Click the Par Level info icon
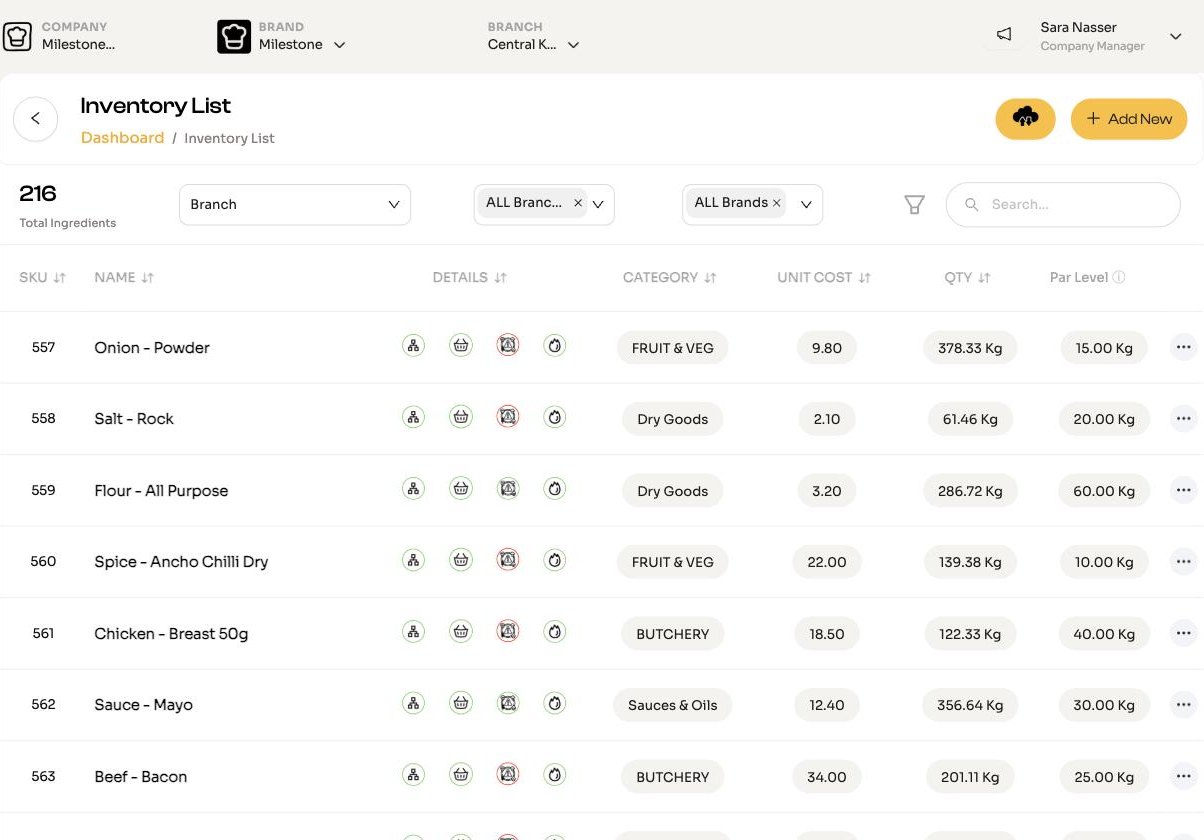This screenshot has height=840, width=1204. point(1119,278)
